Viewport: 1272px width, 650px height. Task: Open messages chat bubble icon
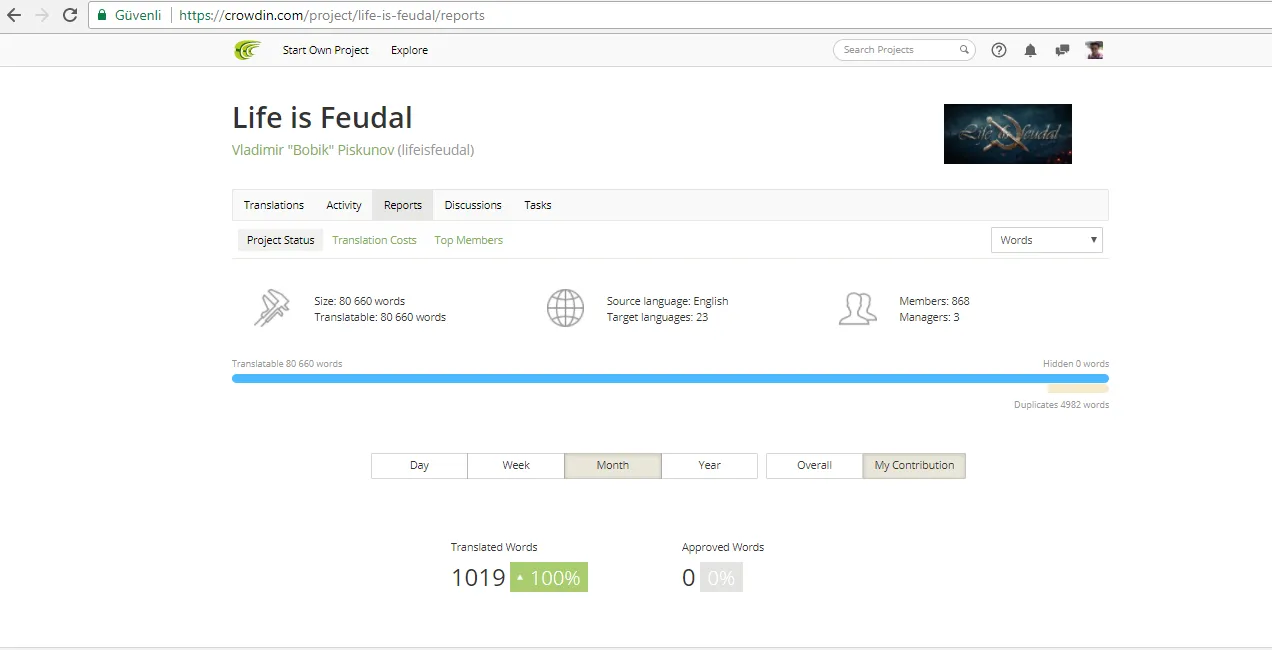click(x=1062, y=50)
